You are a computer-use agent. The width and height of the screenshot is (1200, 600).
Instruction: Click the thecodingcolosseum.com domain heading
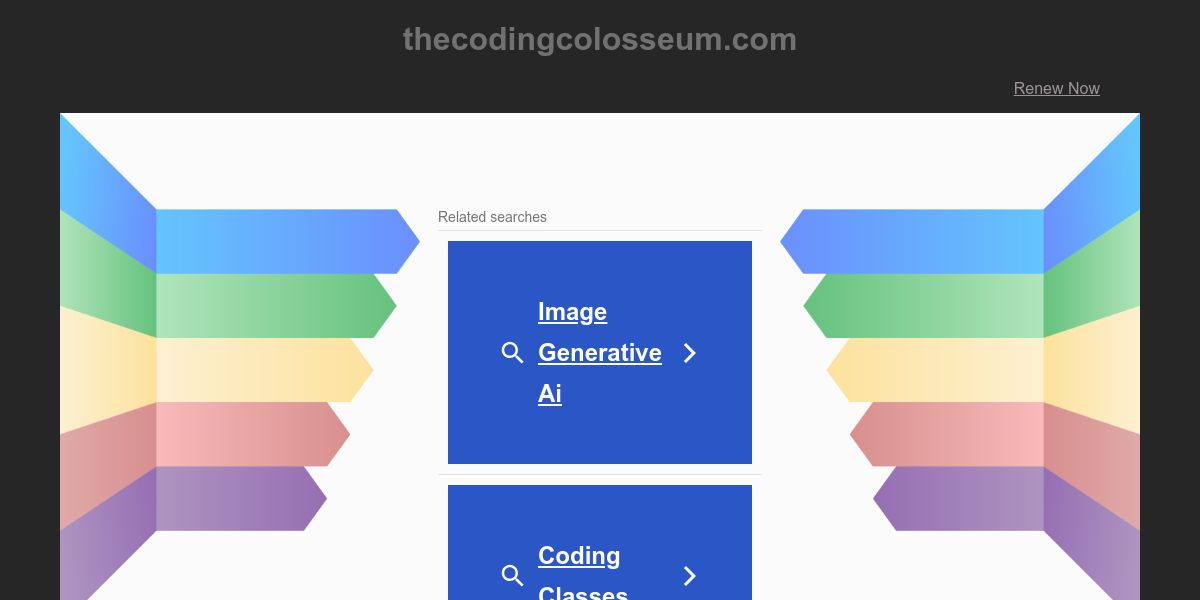(600, 40)
